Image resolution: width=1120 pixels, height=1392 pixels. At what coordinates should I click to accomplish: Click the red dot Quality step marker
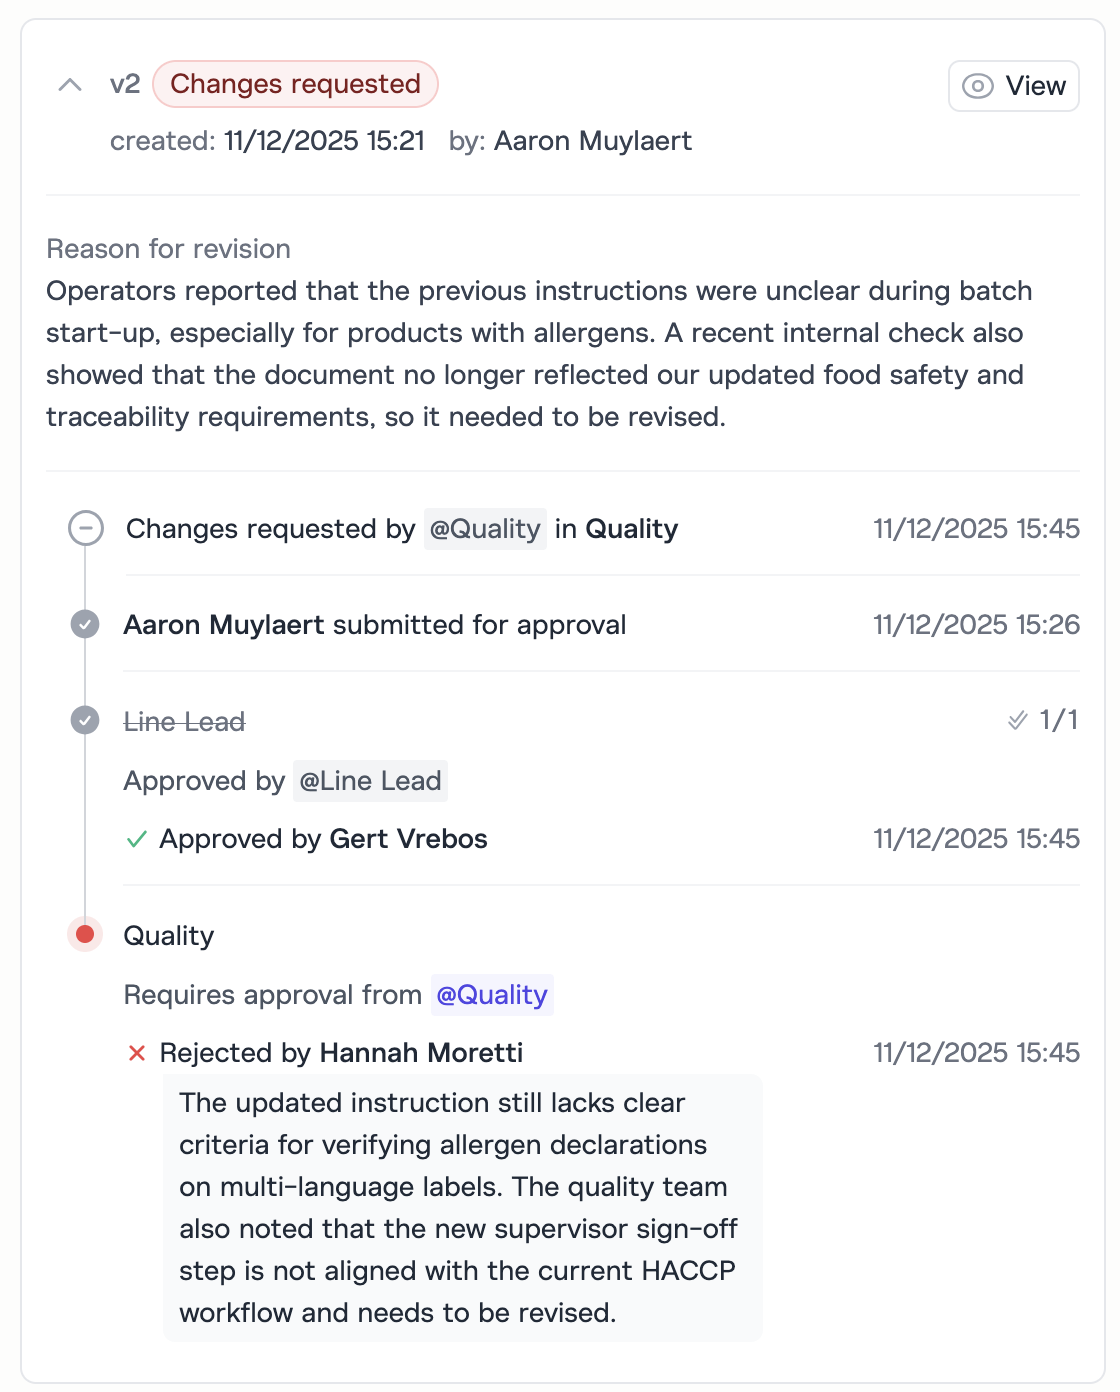pyautogui.click(x=85, y=934)
